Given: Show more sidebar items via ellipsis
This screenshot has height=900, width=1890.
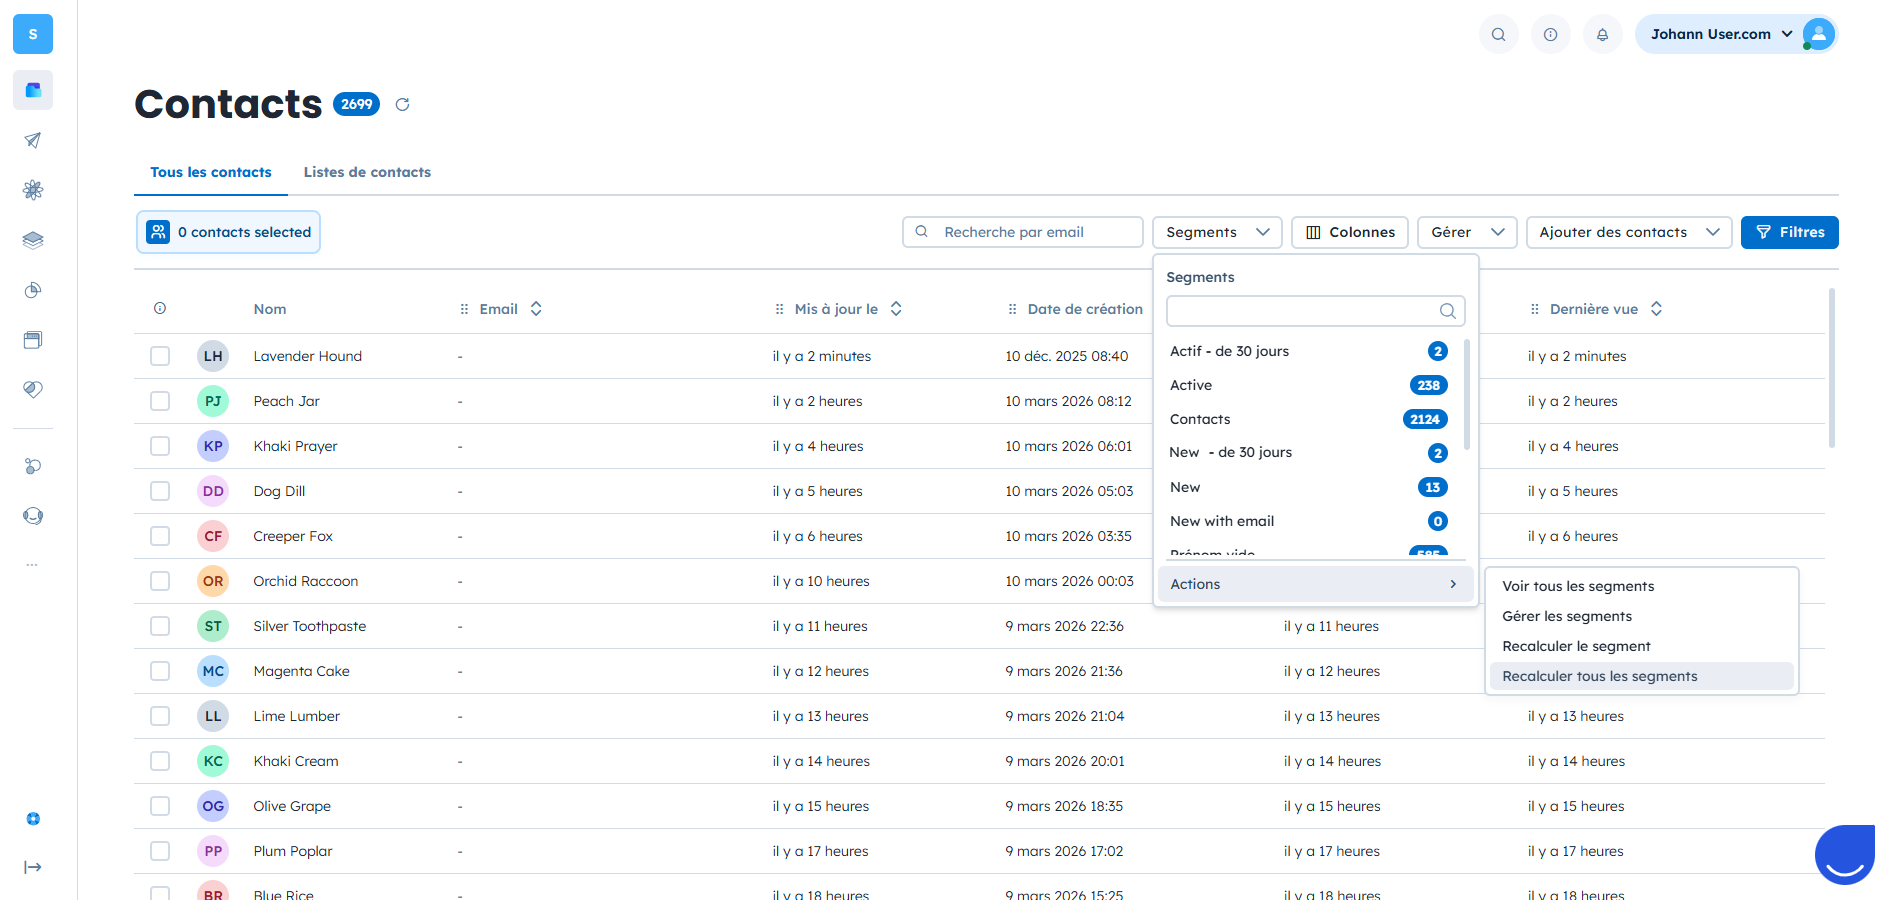Looking at the screenshot, I should coord(33,565).
